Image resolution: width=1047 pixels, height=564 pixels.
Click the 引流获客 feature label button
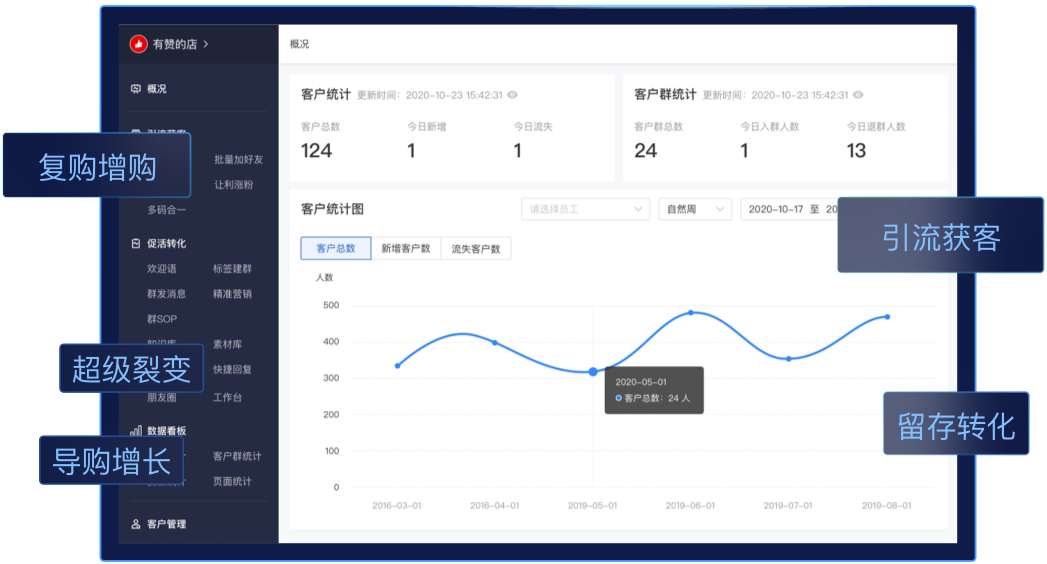pos(941,236)
